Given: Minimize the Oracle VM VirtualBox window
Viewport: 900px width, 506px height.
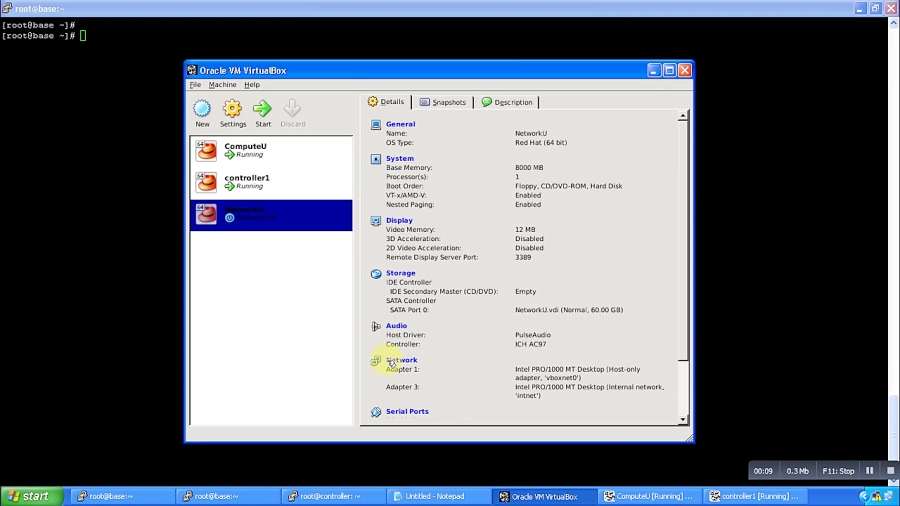Looking at the screenshot, I should [654, 71].
